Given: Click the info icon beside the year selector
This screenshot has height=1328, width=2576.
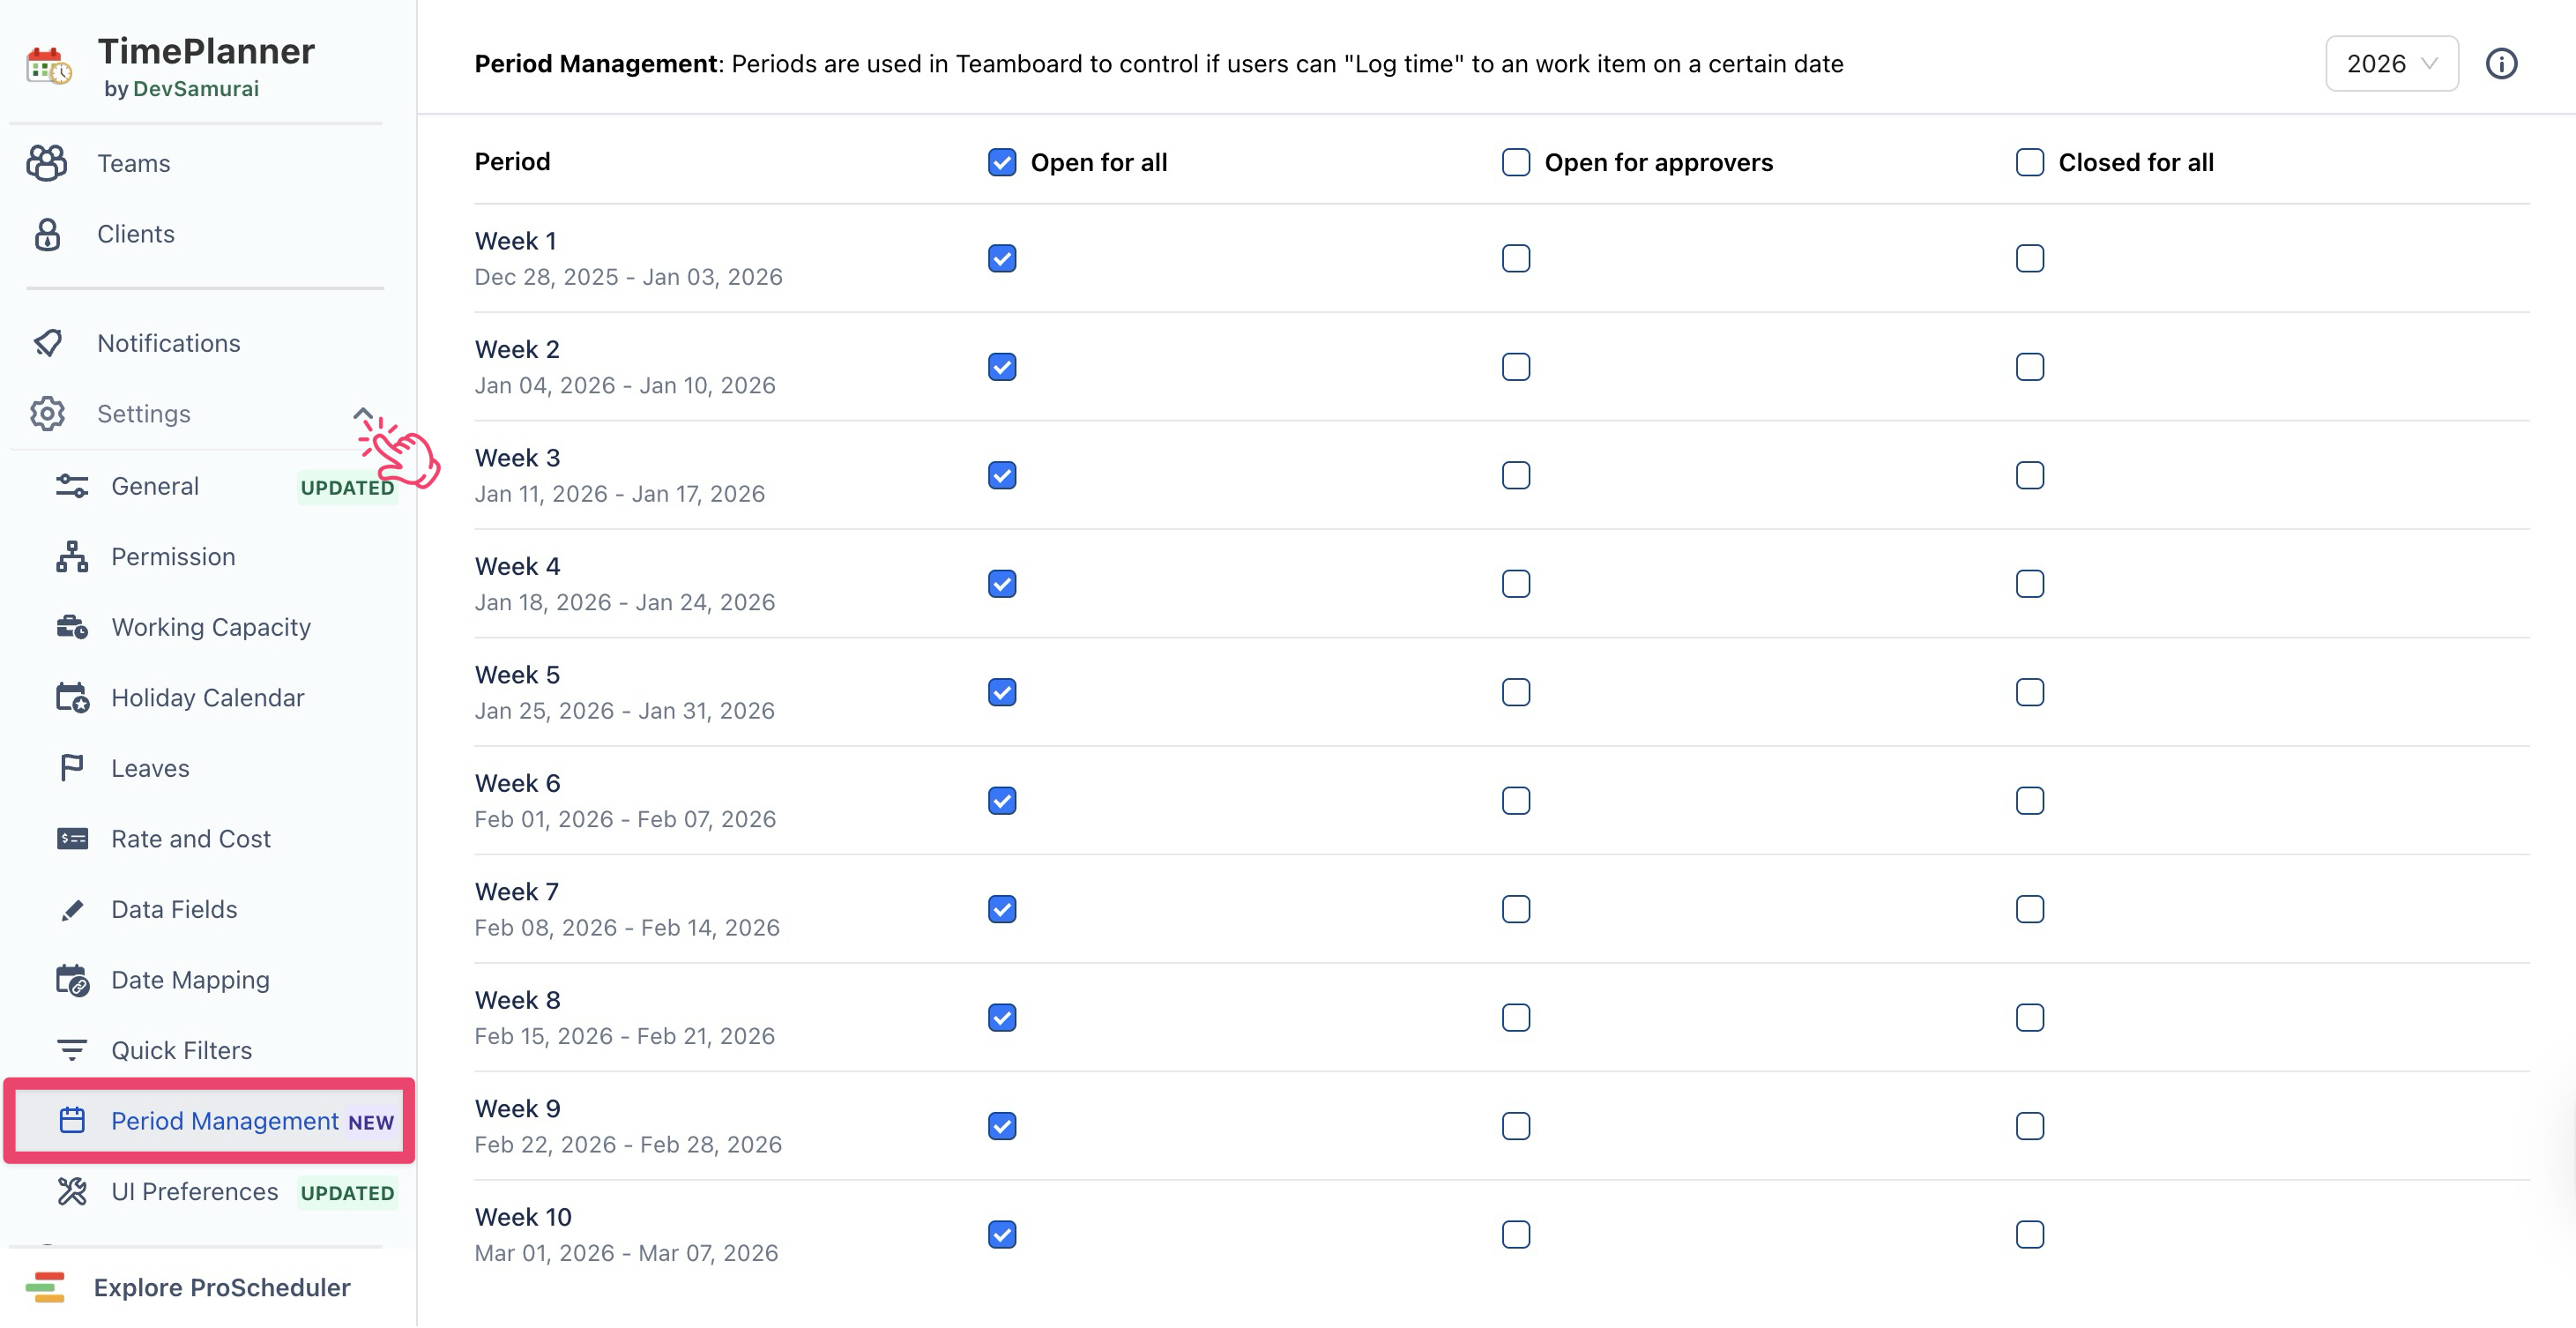Looking at the screenshot, I should click(x=2500, y=64).
